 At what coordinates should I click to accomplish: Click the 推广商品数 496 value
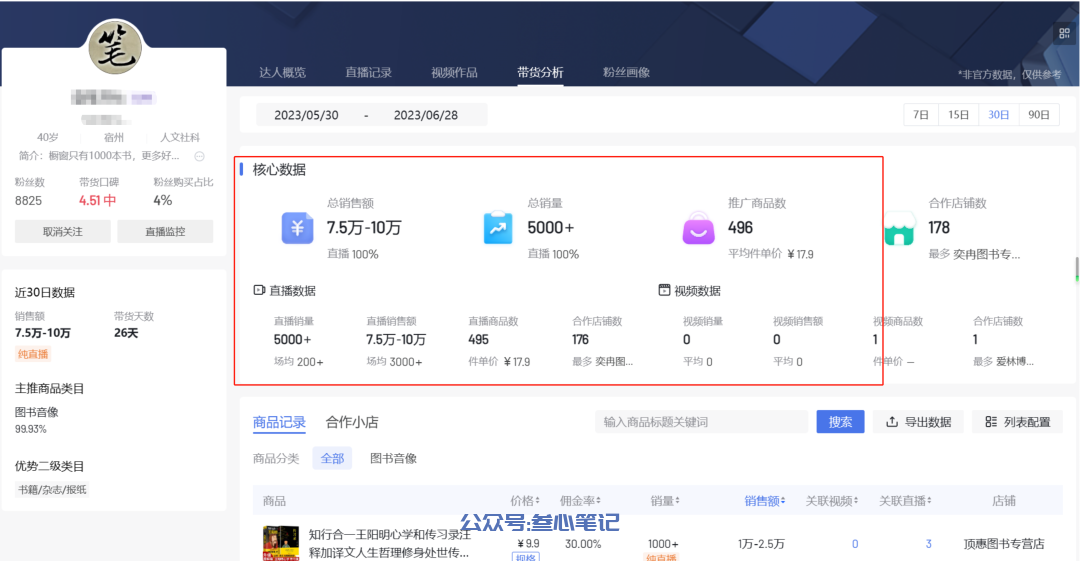(x=740, y=227)
